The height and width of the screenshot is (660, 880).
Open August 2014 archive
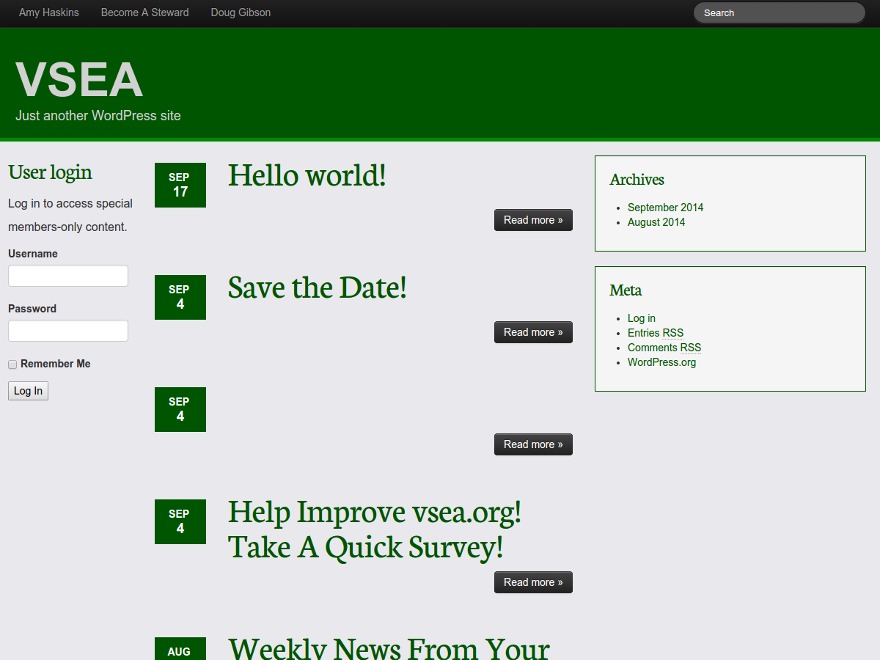(x=656, y=222)
